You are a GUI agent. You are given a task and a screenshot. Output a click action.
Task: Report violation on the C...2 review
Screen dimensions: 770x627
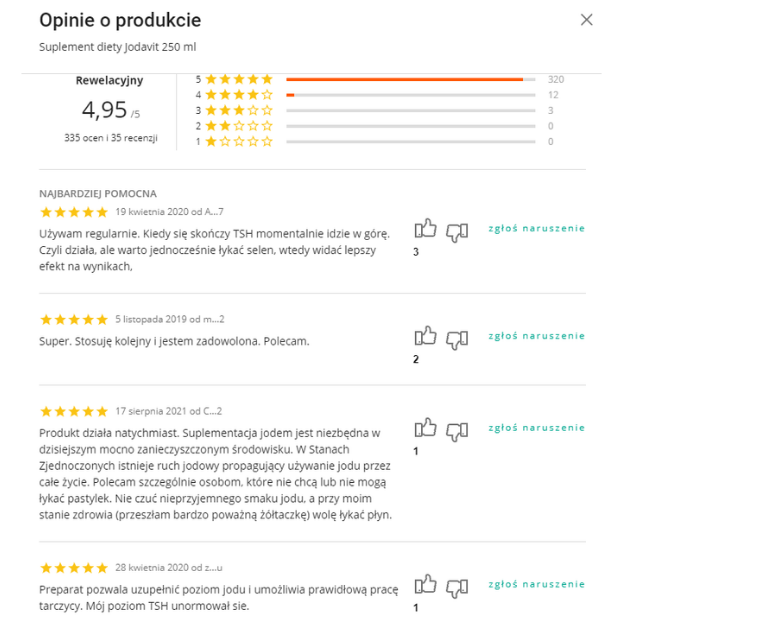coord(536,428)
